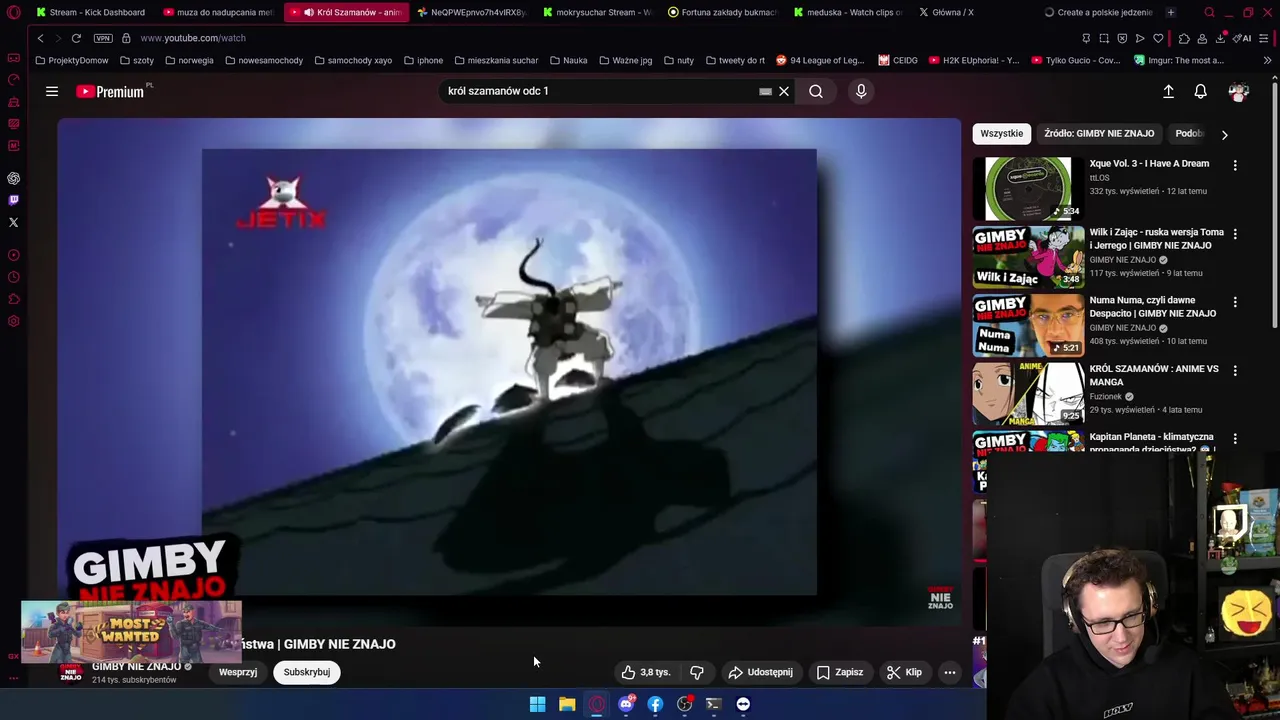The image size is (1280, 720).
Task: Clear the search box with the X icon
Action: [784, 91]
